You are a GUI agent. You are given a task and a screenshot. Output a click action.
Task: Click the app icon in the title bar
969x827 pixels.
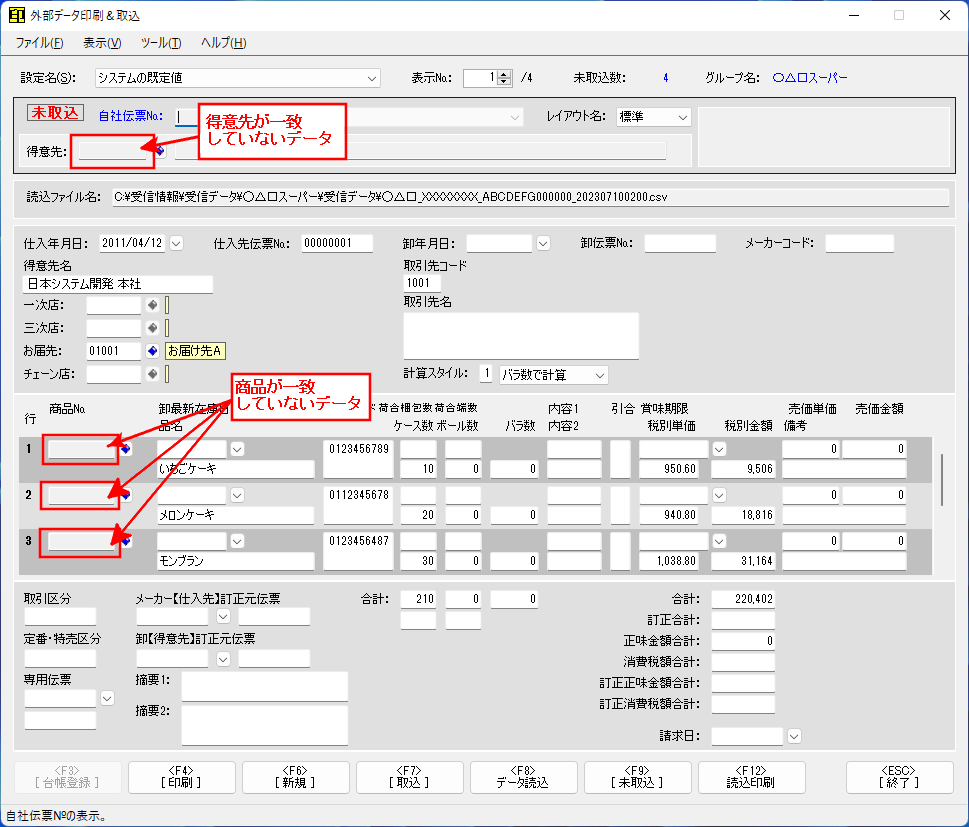pyautogui.click(x=17, y=15)
